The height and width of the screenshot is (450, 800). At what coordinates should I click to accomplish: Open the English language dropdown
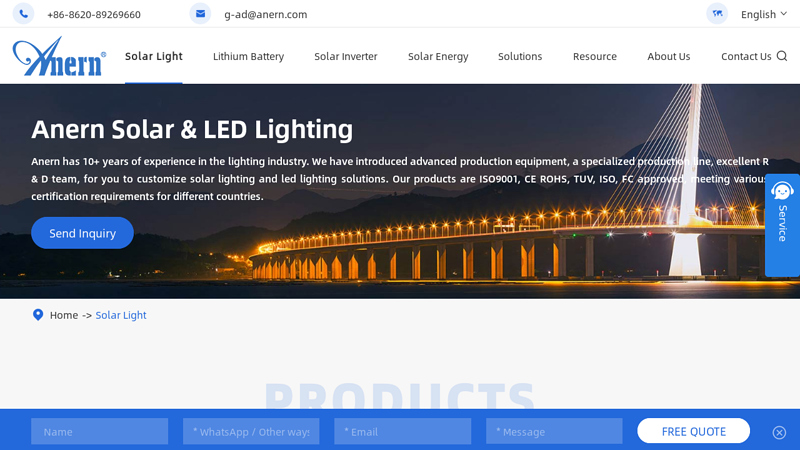764,14
